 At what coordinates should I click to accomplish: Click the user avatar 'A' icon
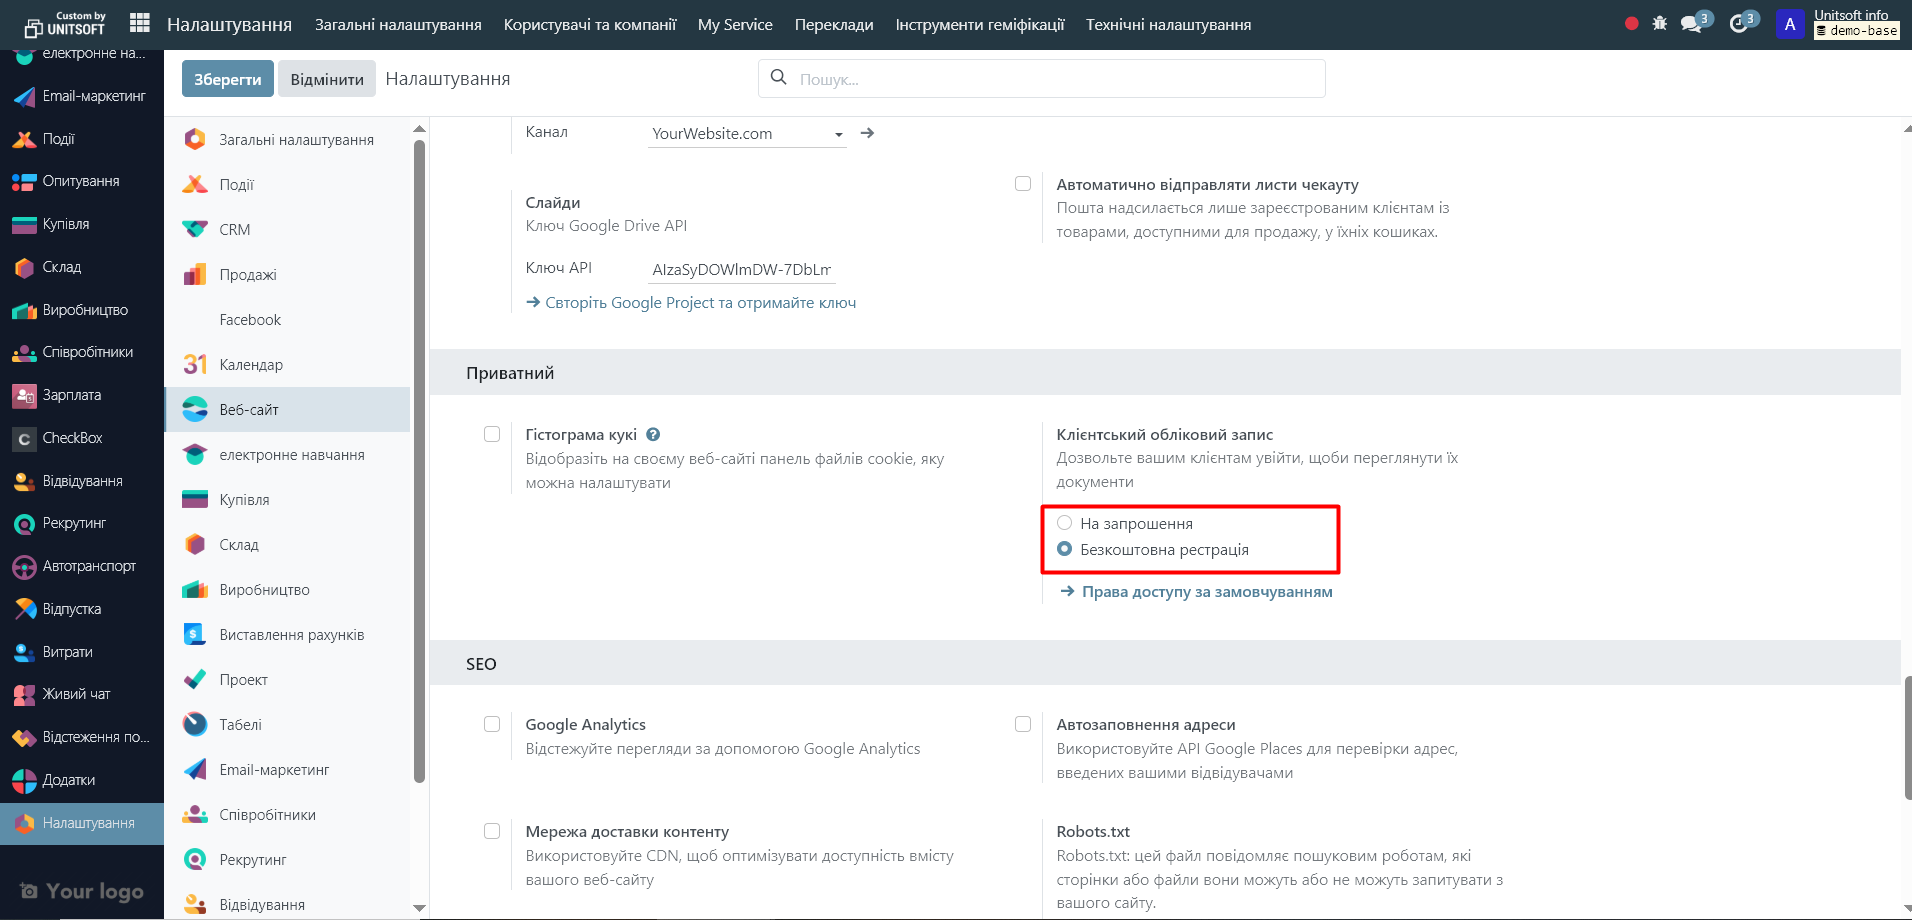[x=1789, y=24]
